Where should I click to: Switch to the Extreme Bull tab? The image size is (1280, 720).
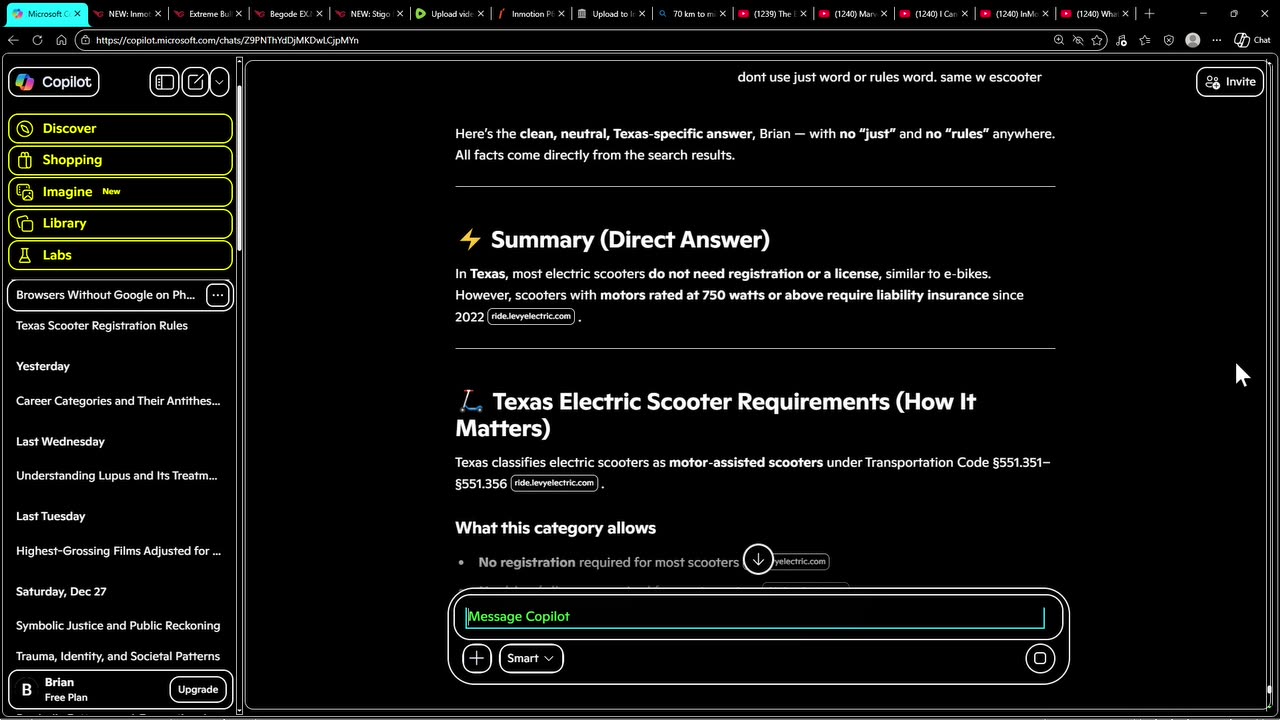click(210, 14)
